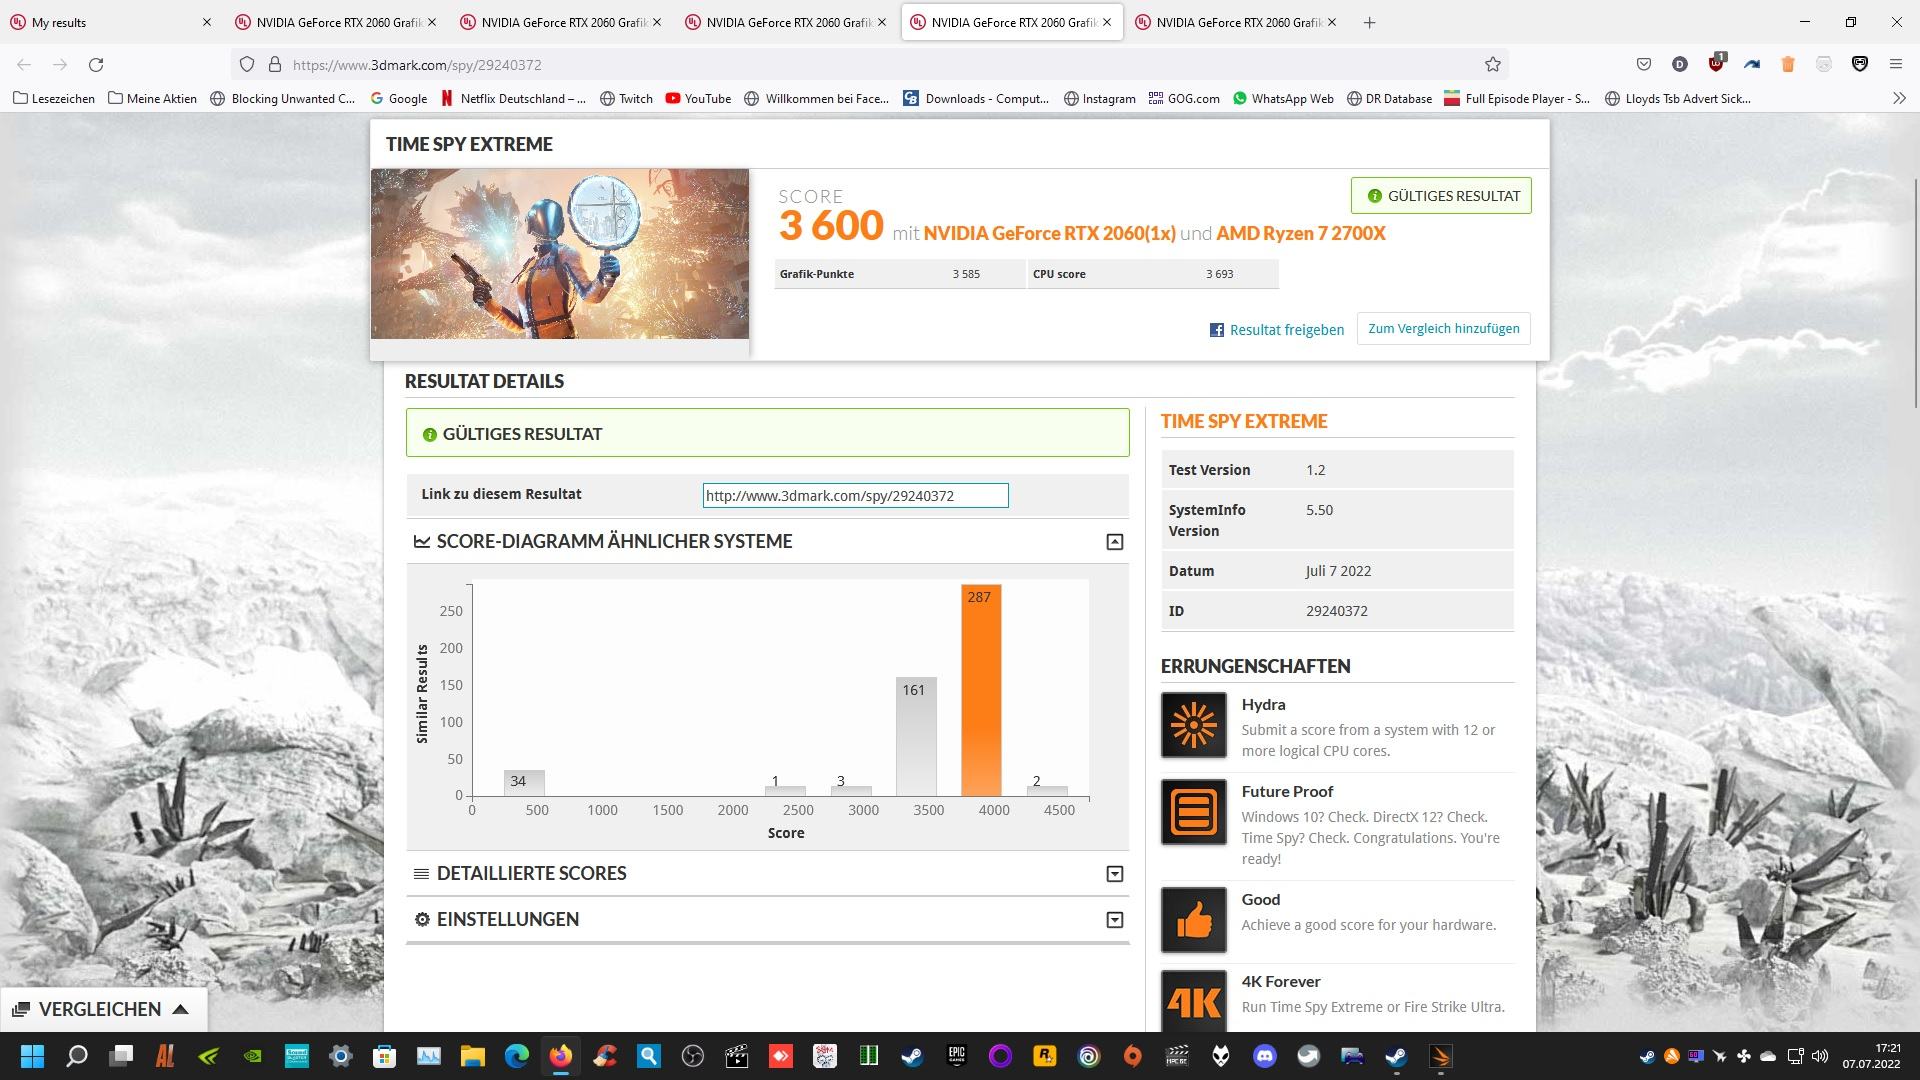The width and height of the screenshot is (1920, 1080).
Task: Open the Hydra achievement icon
Action: 1193,725
